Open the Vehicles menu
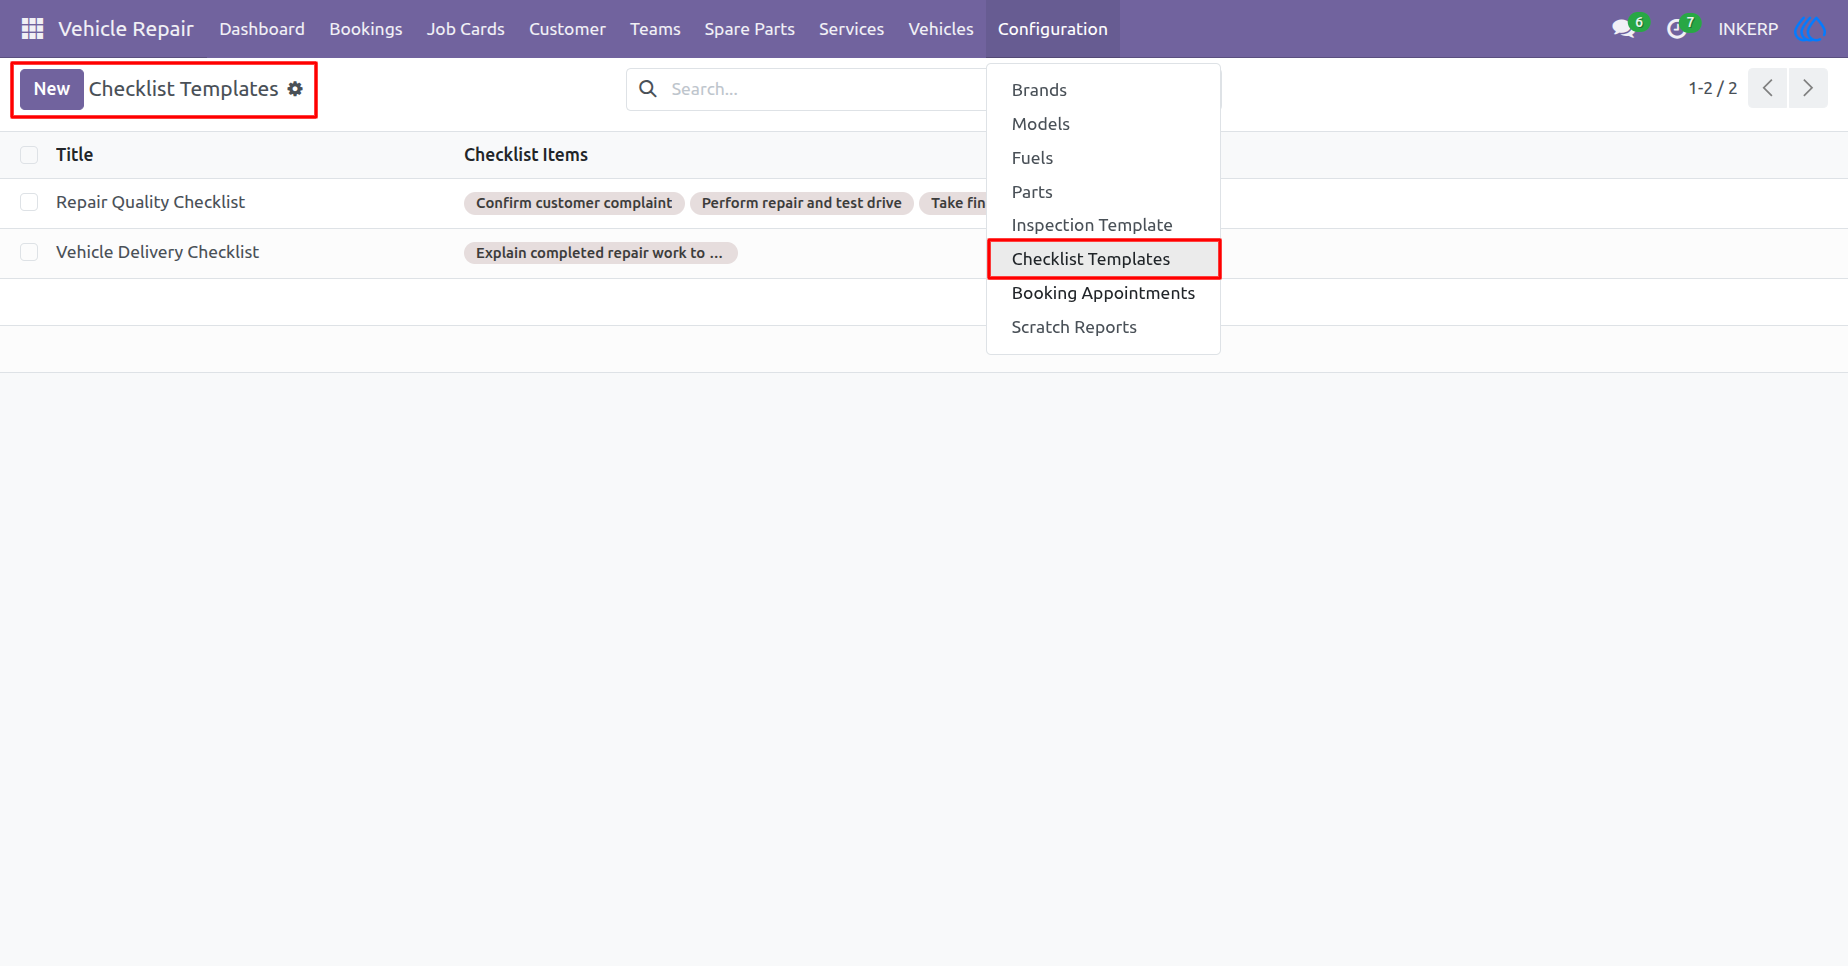Image resolution: width=1848 pixels, height=966 pixels. click(941, 29)
